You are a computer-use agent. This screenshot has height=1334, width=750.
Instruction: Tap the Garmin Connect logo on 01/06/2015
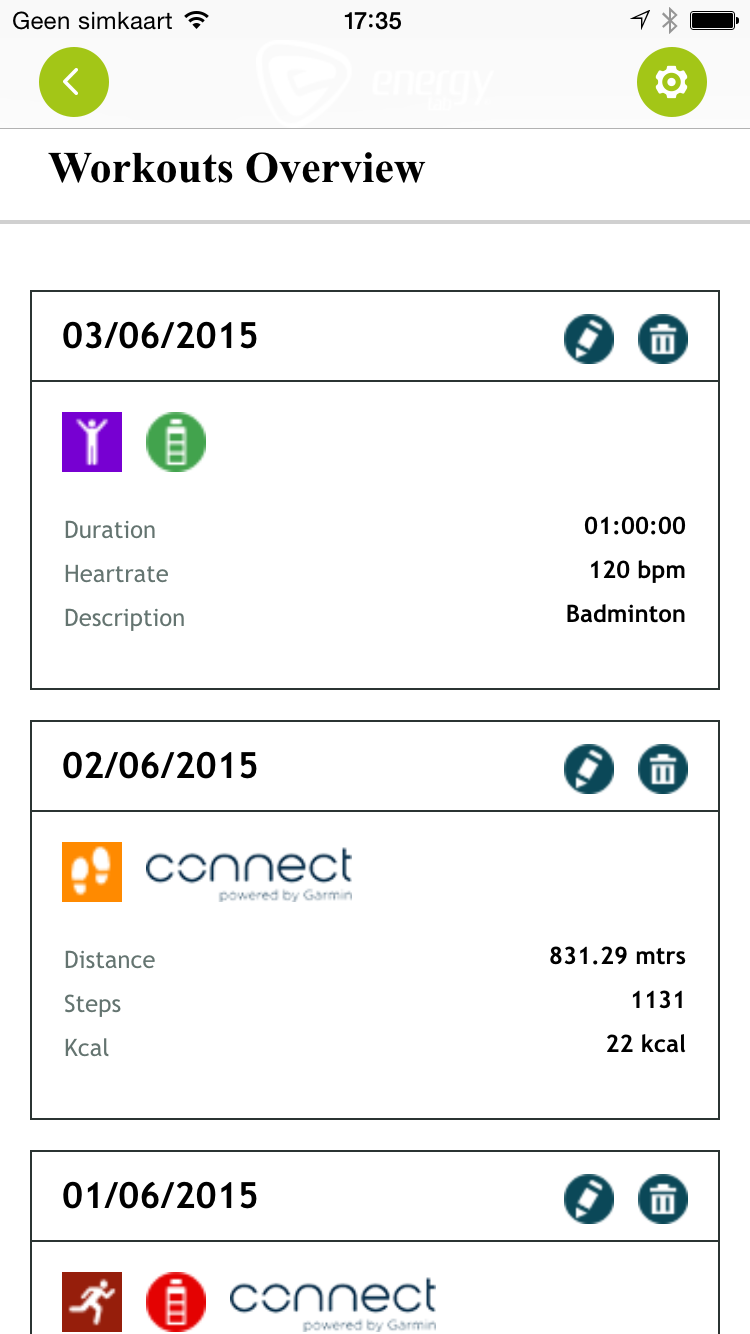point(333,1303)
